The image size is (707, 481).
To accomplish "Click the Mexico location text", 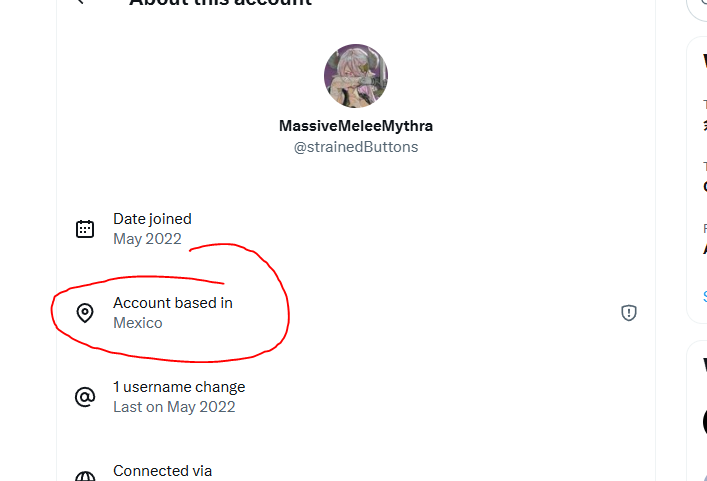I will (138, 323).
